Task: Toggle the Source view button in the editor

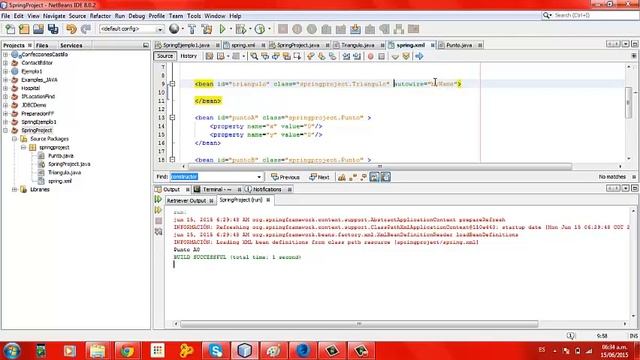Action: point(165,56)
